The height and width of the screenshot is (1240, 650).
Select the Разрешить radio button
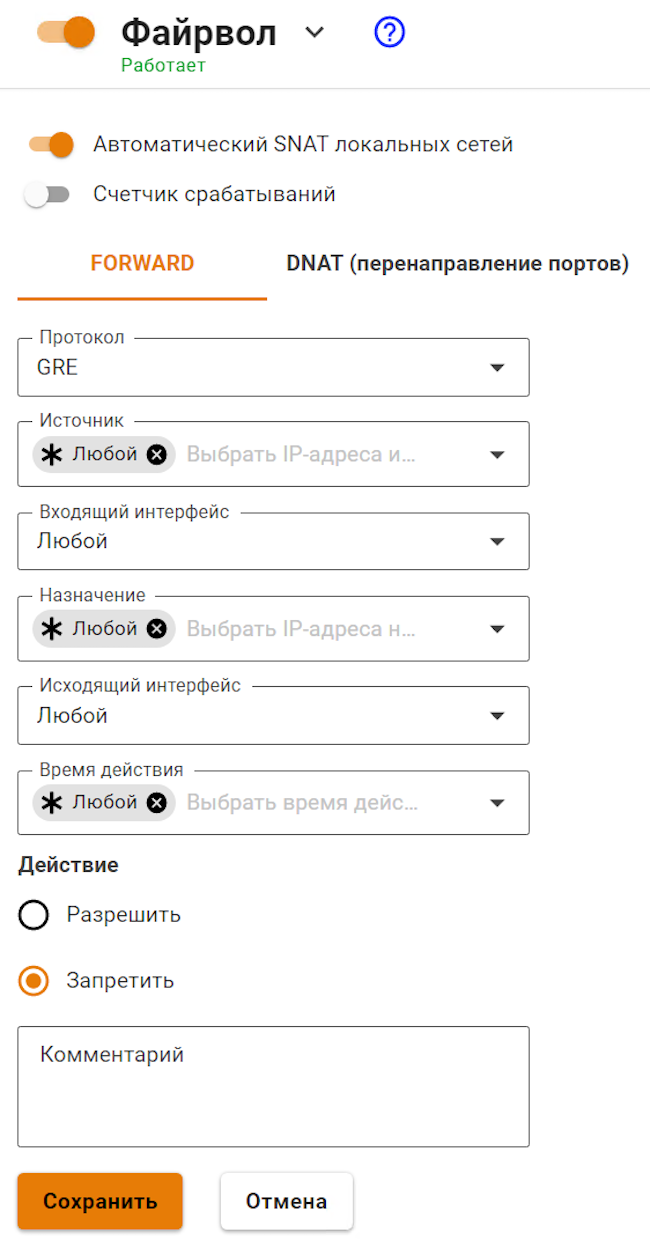[34, 915]
